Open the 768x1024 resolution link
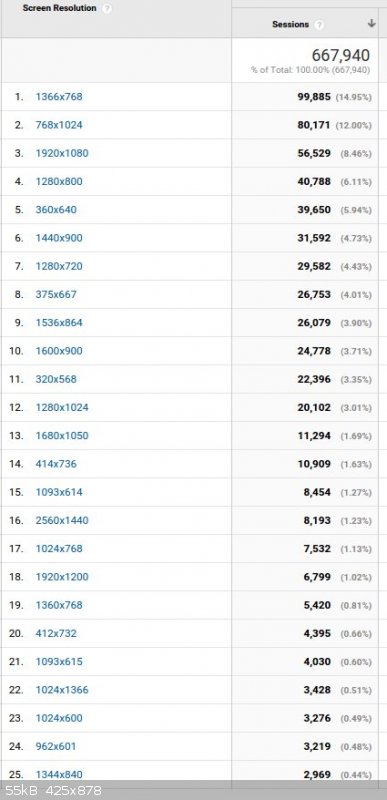Screen dimensions: 387x800 tap(59, 125)
